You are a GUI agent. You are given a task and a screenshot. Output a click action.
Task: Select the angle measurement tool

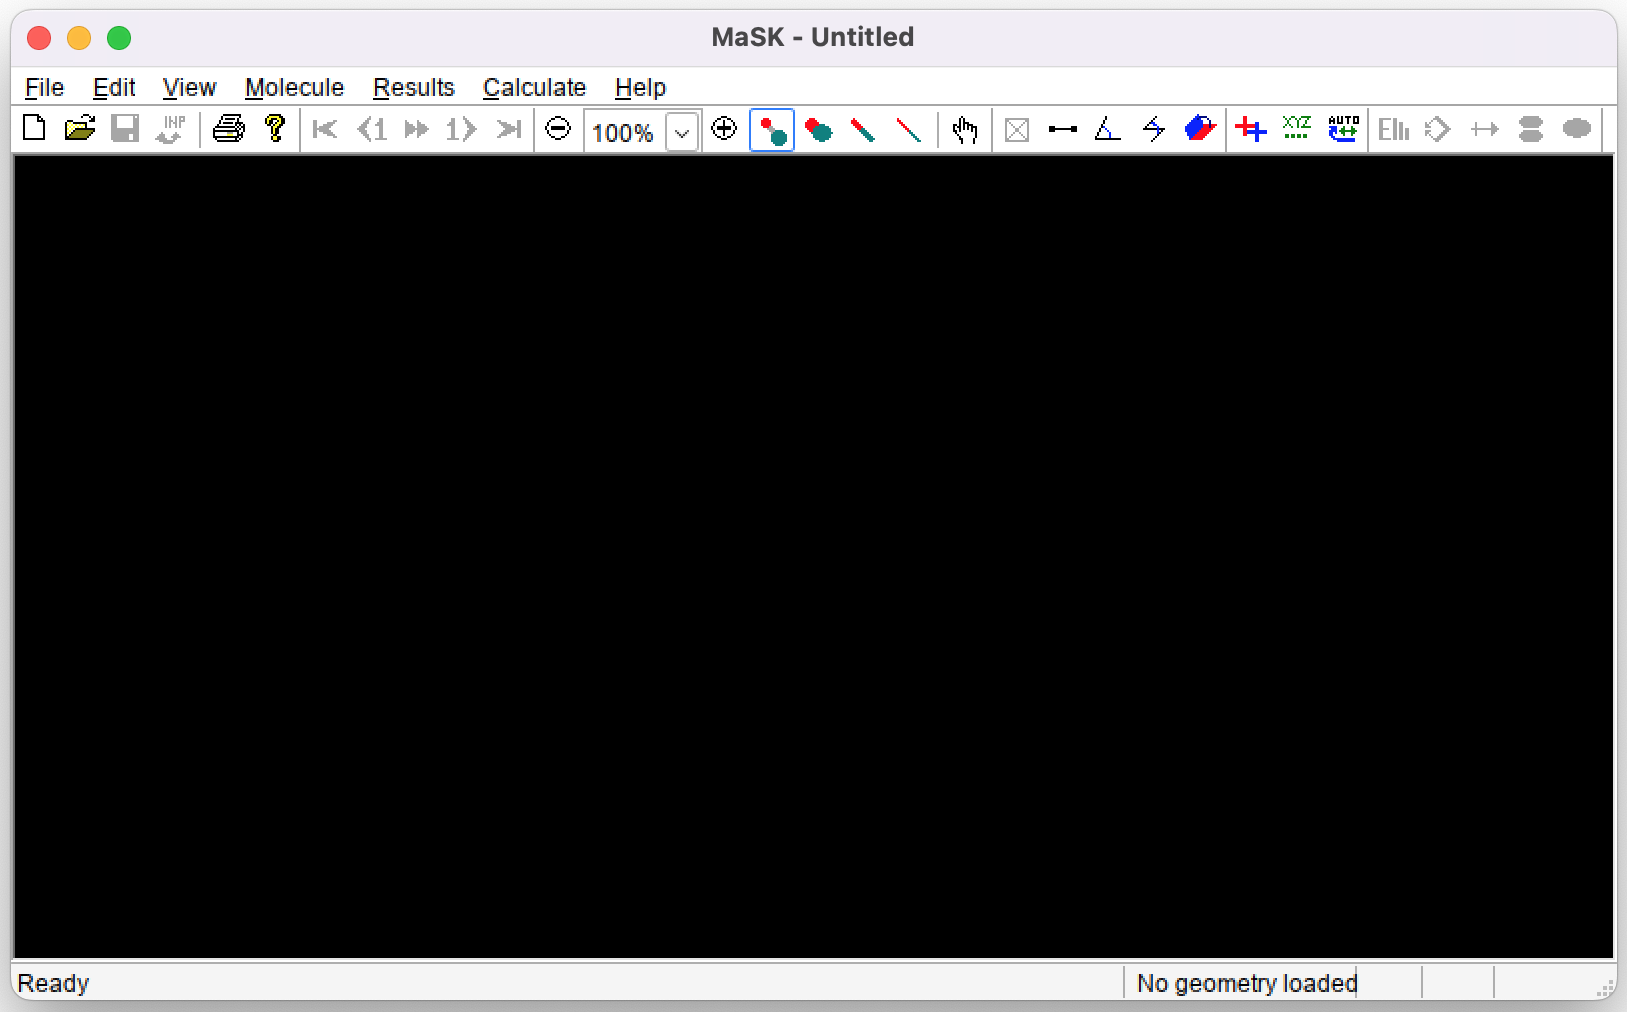tap(1107, 129)
